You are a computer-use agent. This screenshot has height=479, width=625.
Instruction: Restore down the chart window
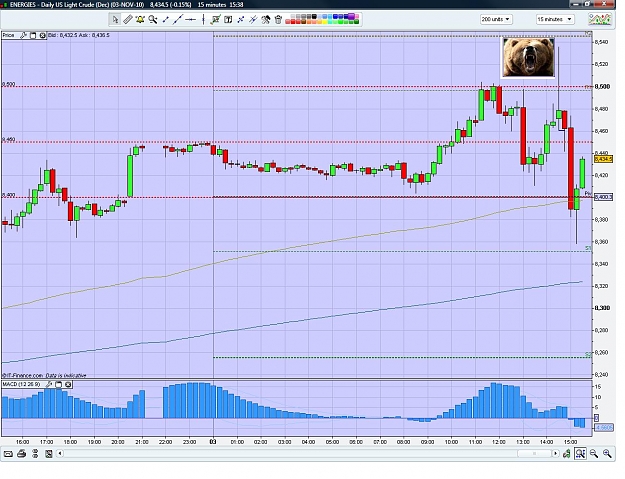point(587,4)
